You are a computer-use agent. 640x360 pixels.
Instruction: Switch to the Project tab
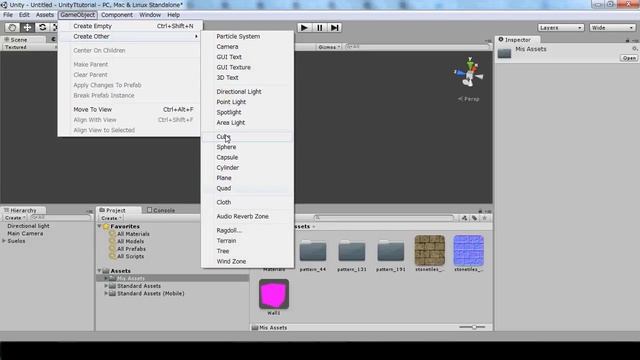[118, 210]
